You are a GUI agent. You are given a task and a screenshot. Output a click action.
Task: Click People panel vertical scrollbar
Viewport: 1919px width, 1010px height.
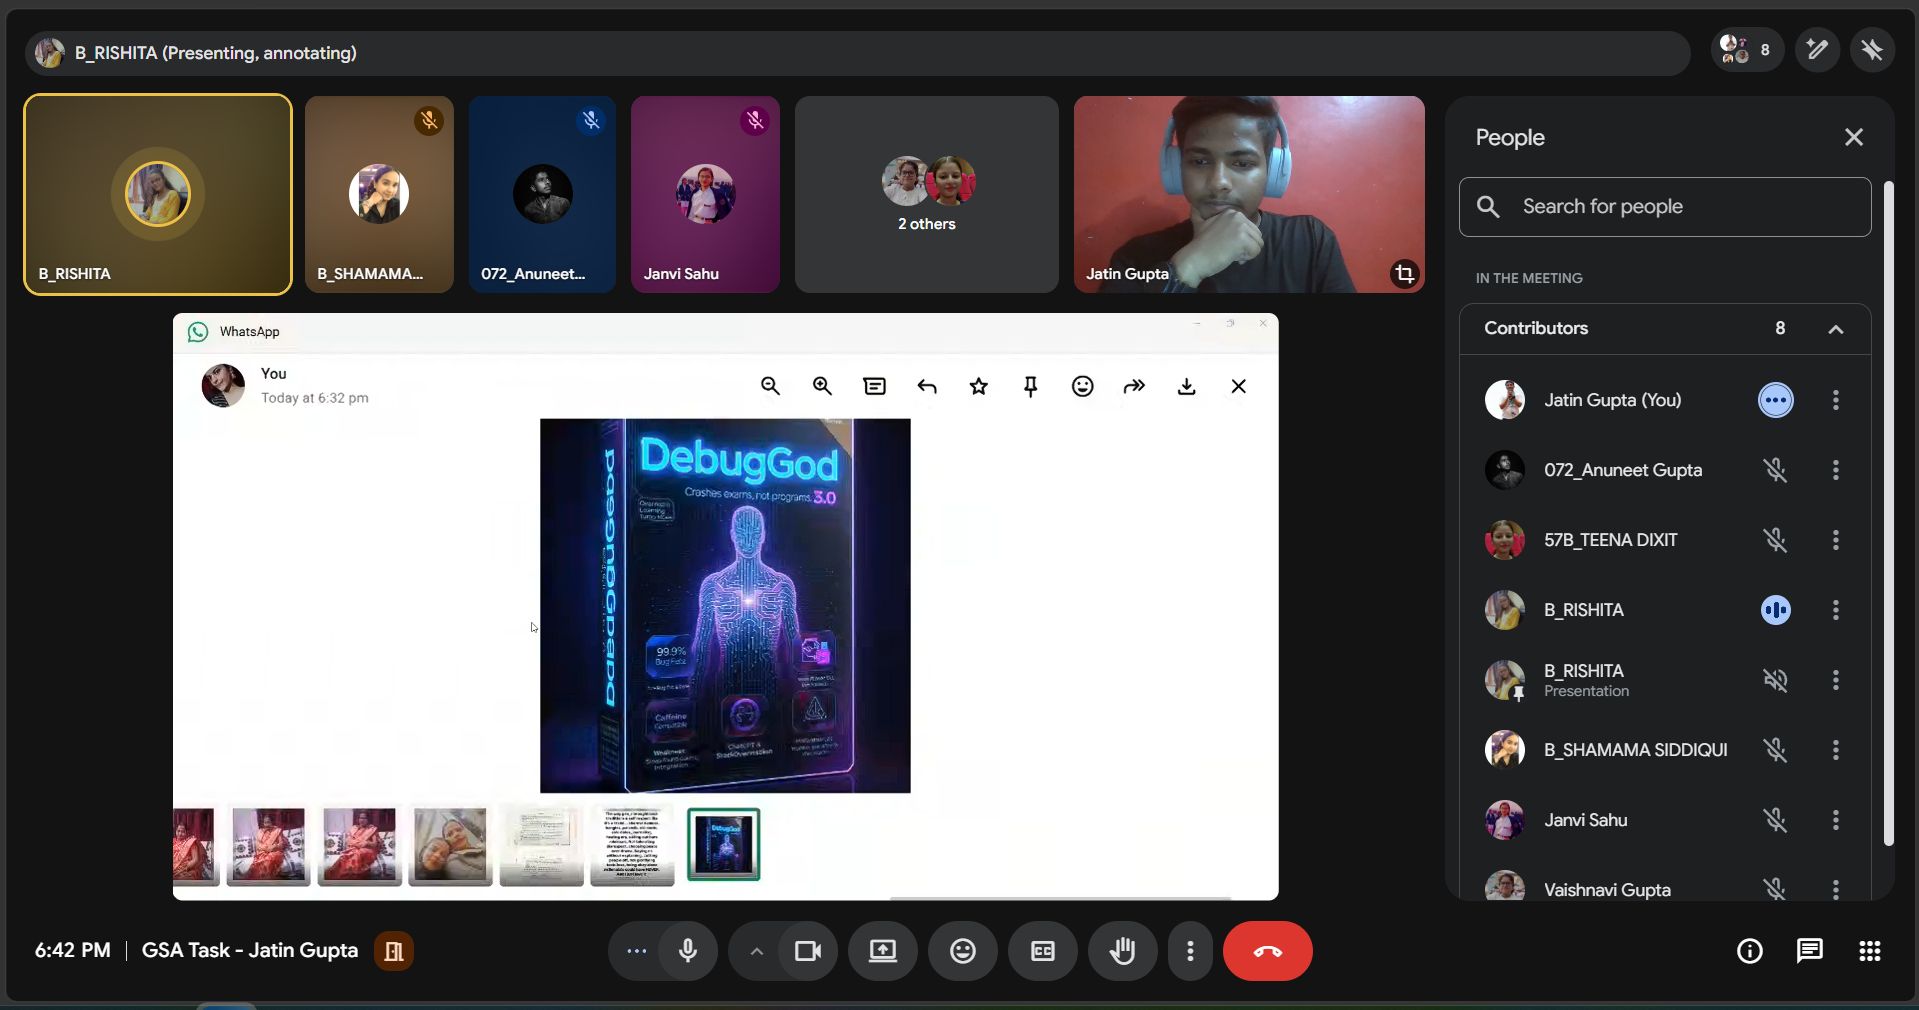click(x=1888, y=513)
